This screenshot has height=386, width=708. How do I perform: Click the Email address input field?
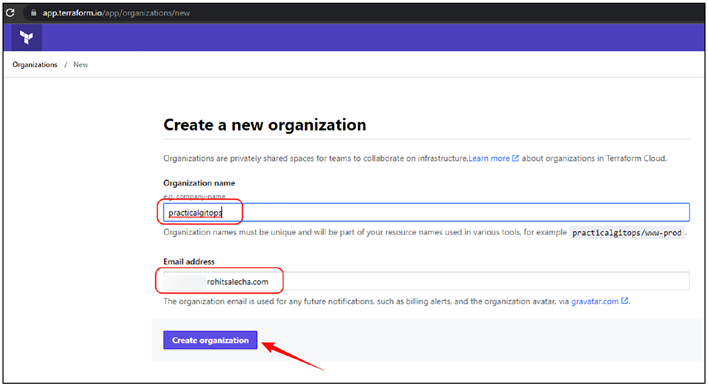pos(426,281)
